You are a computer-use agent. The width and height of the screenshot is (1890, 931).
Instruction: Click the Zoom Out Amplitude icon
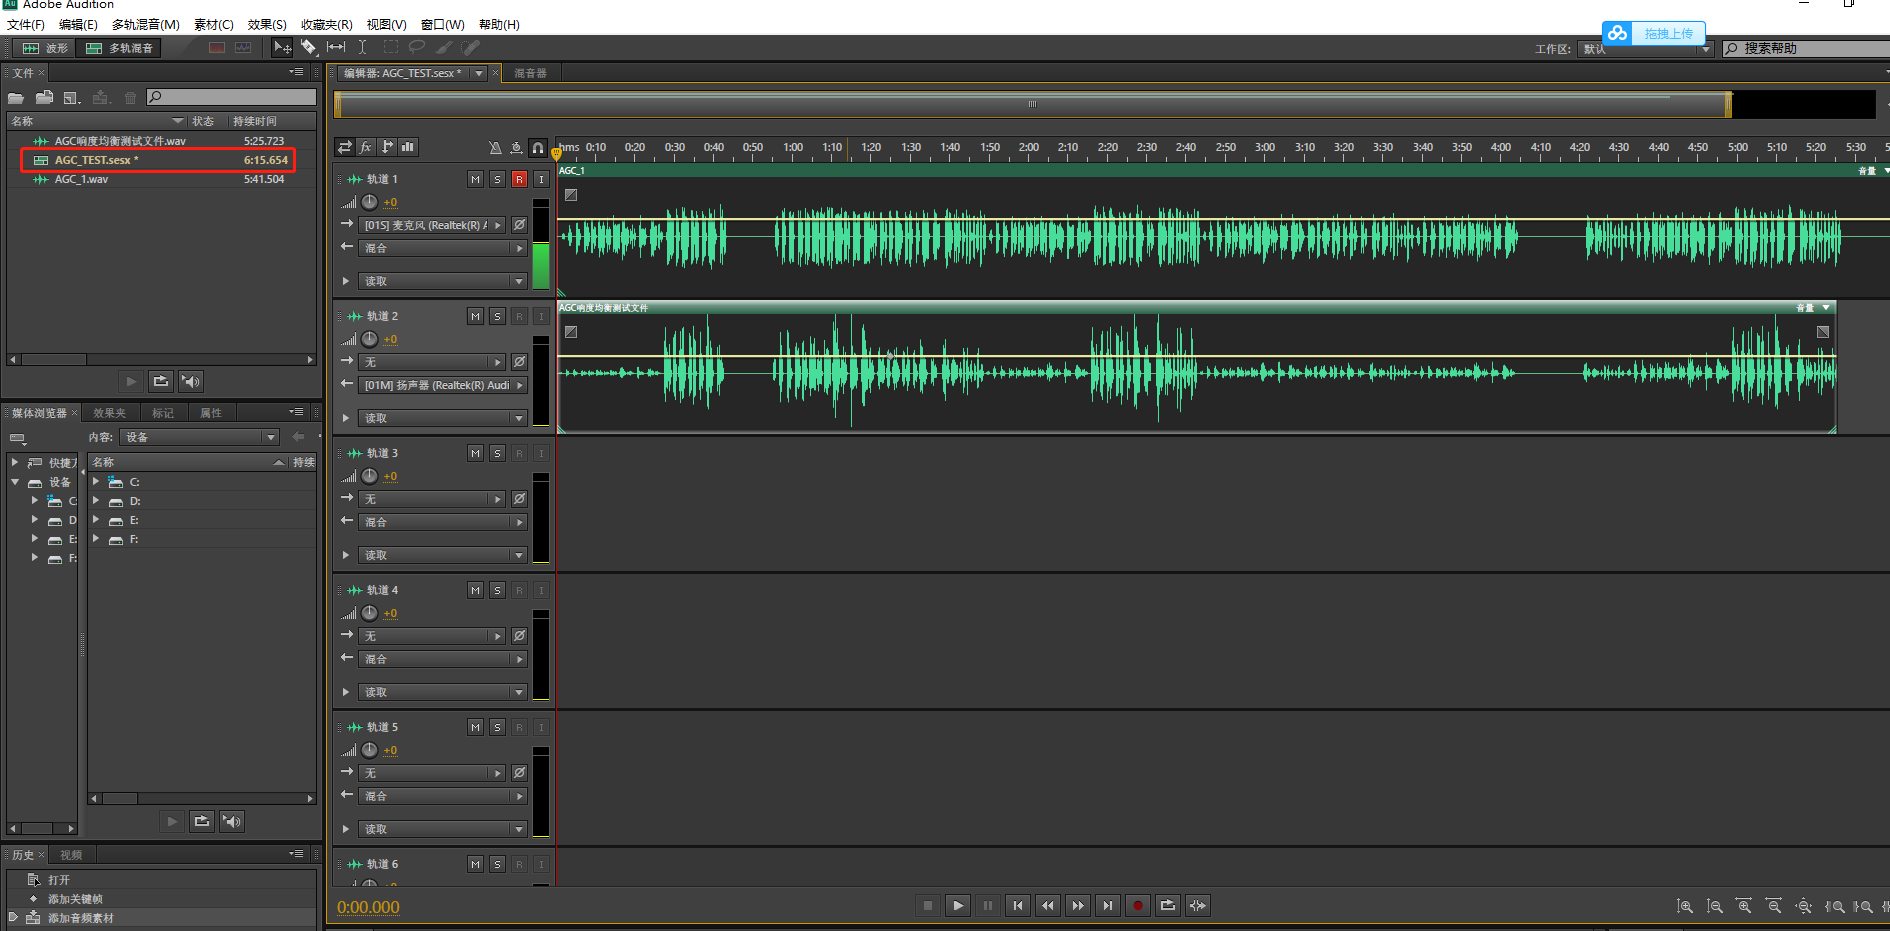1715,906
